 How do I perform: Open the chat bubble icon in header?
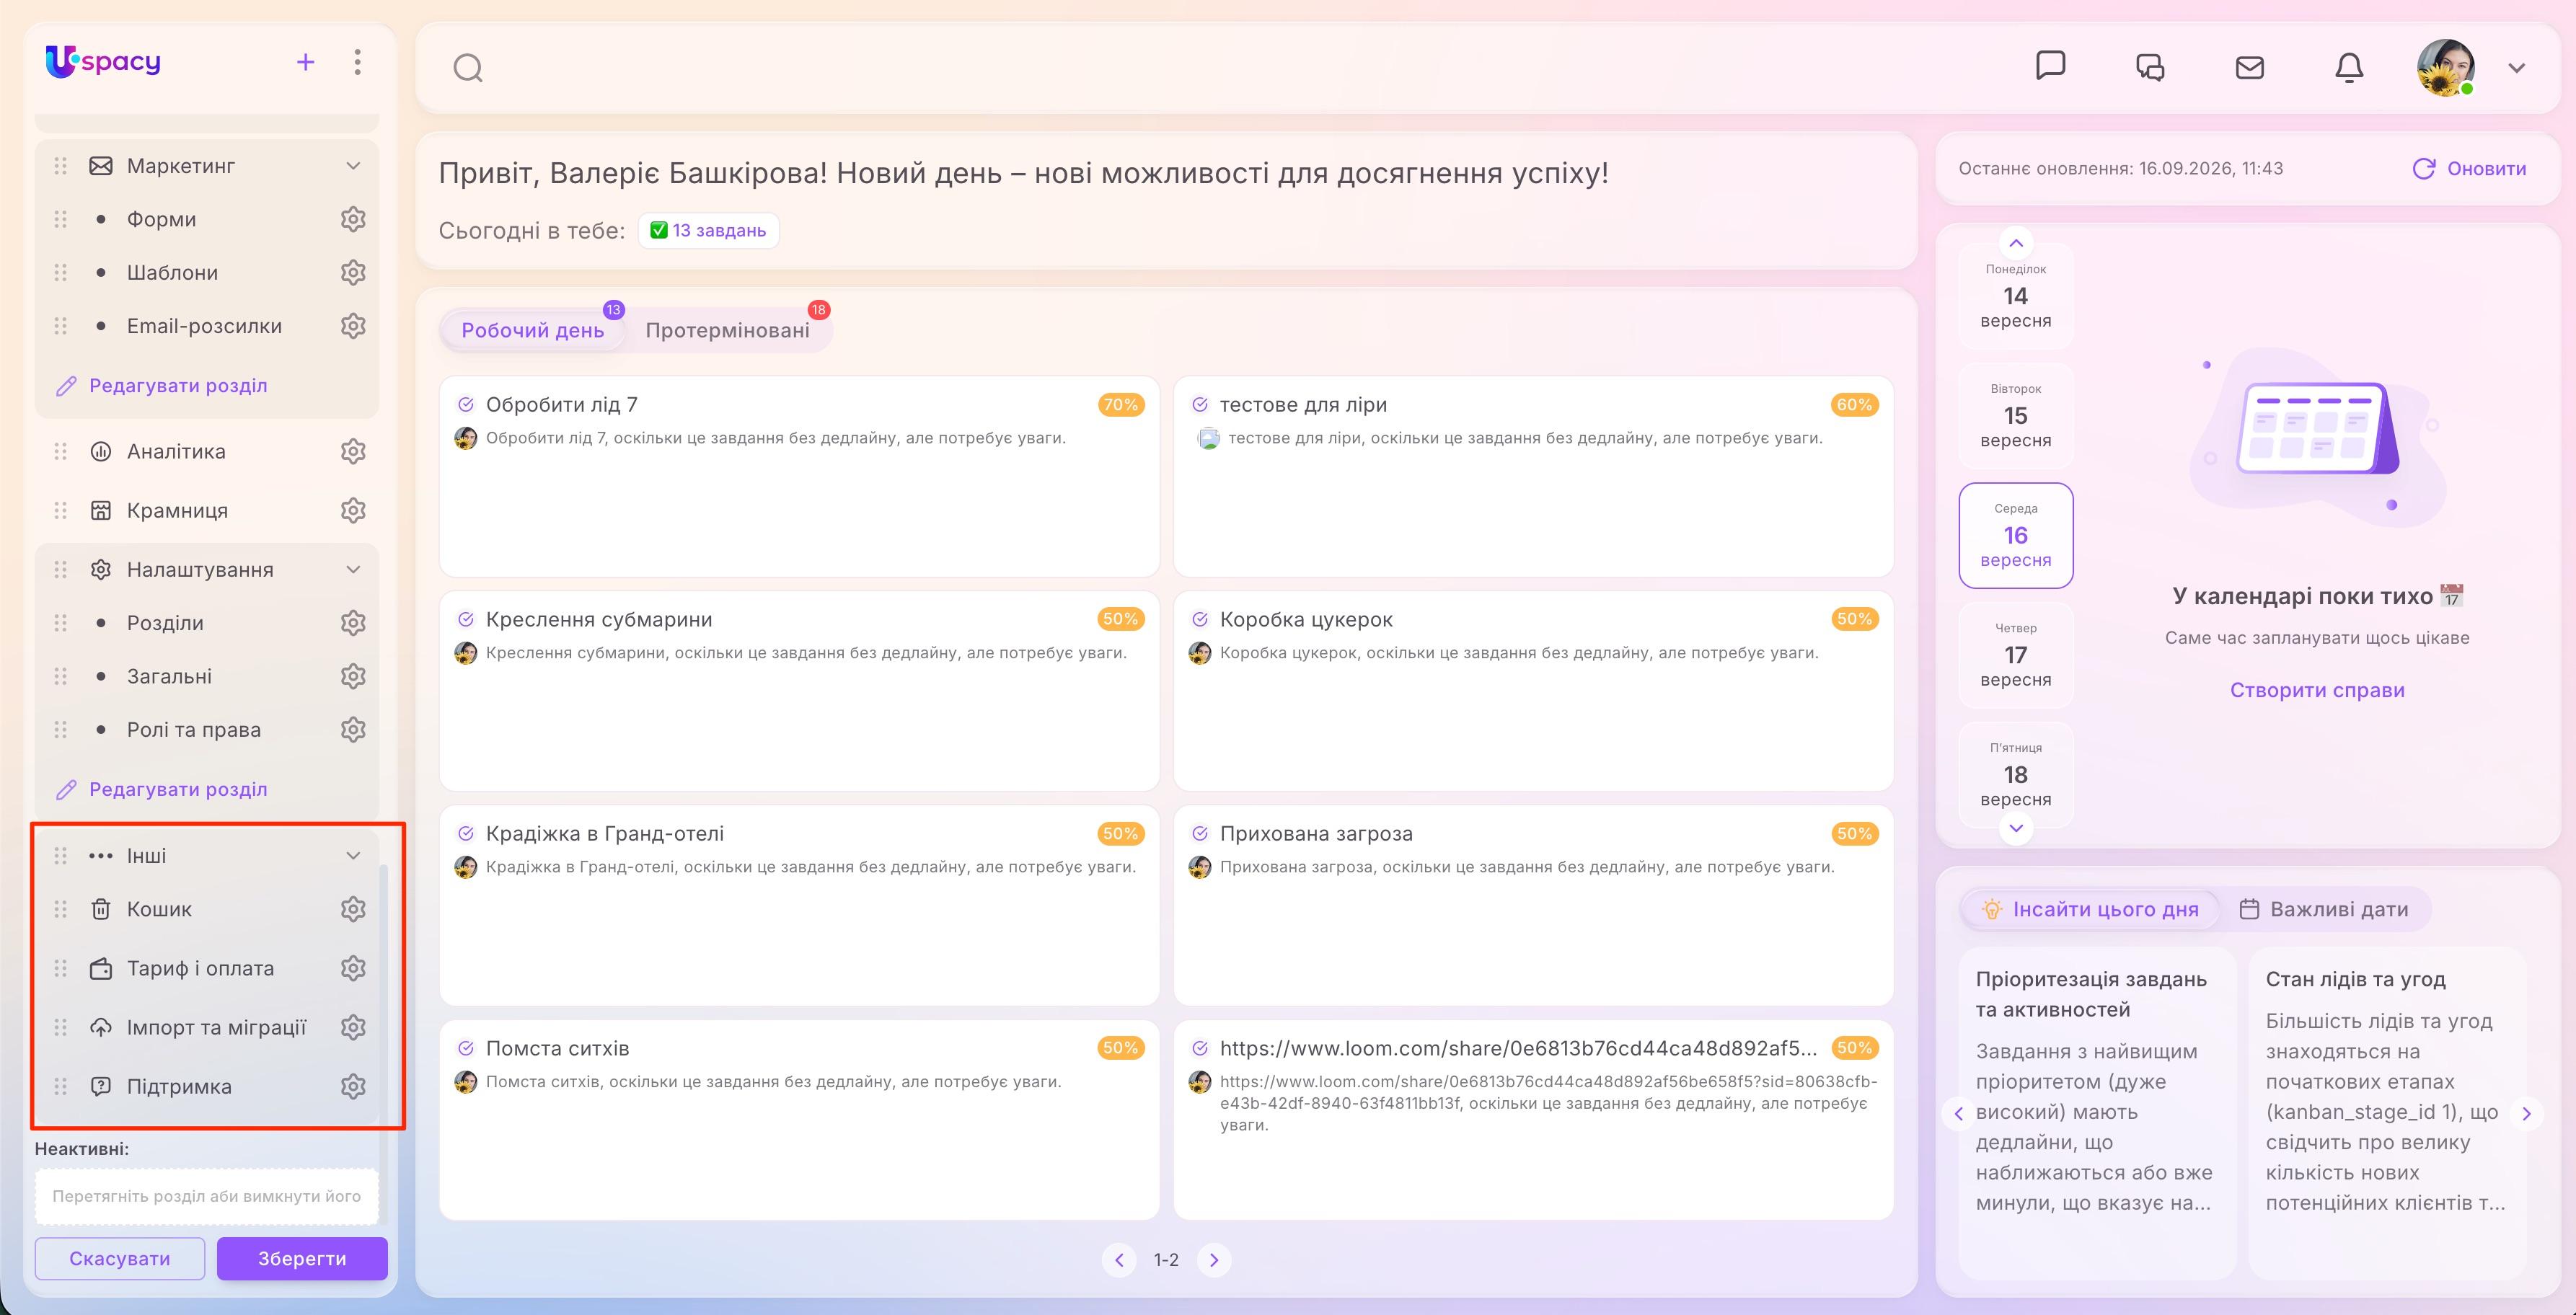(2050, 66)
